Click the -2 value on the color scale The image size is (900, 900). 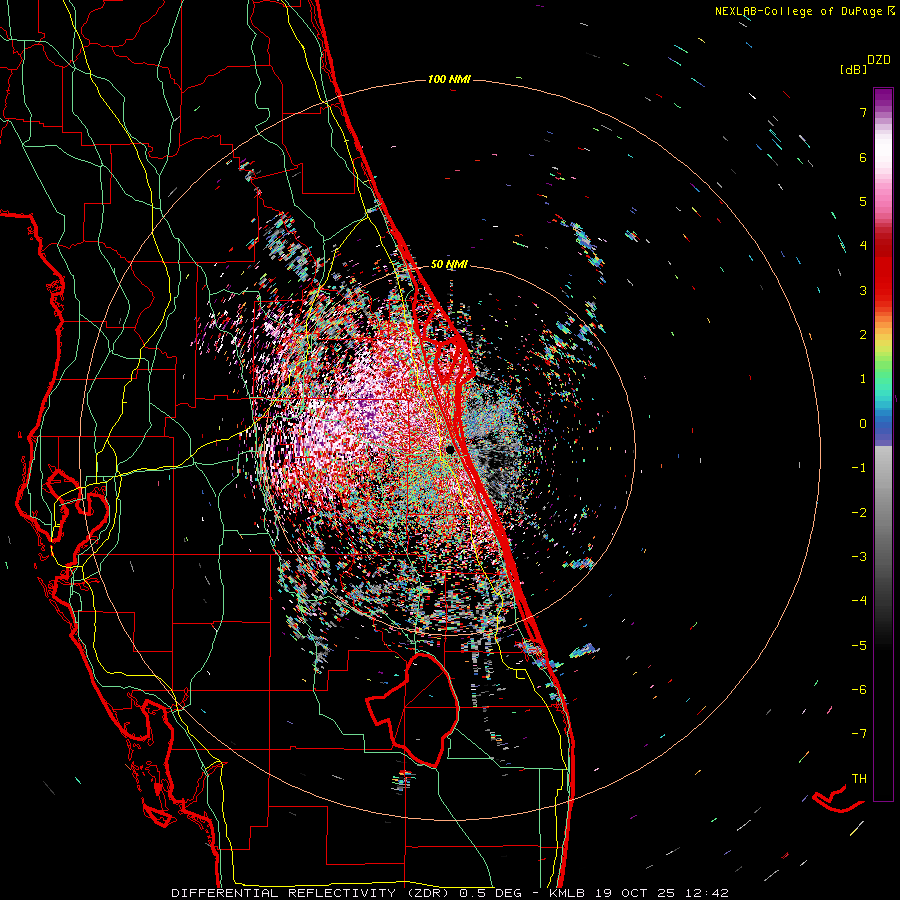coord(859,513)
